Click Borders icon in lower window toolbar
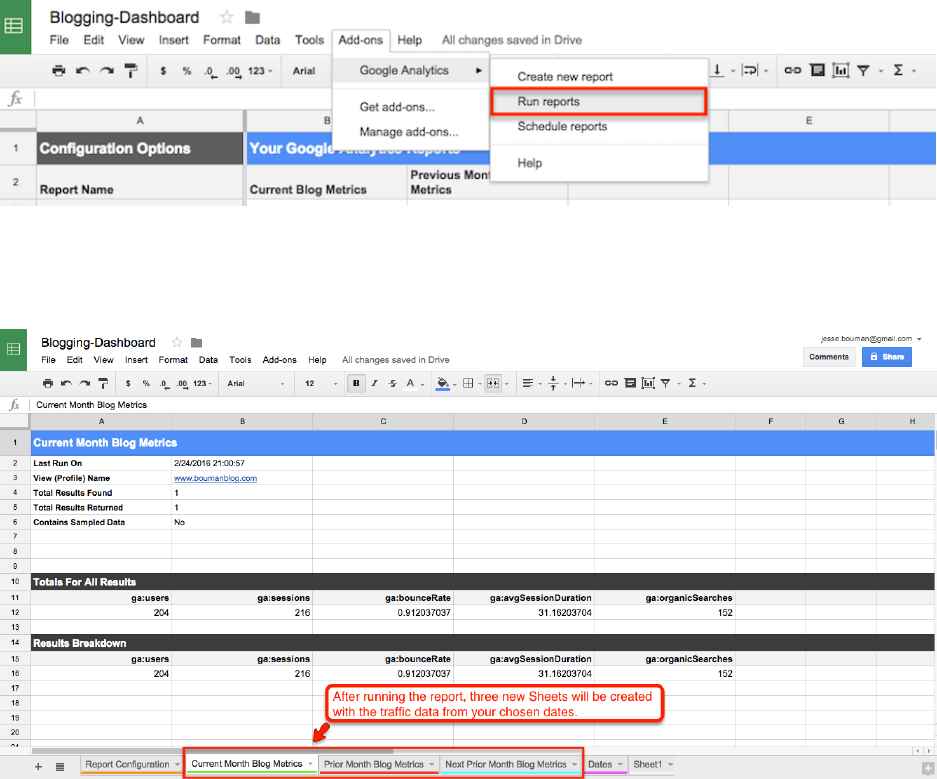The image size is (937, 779). click(468, 384)
